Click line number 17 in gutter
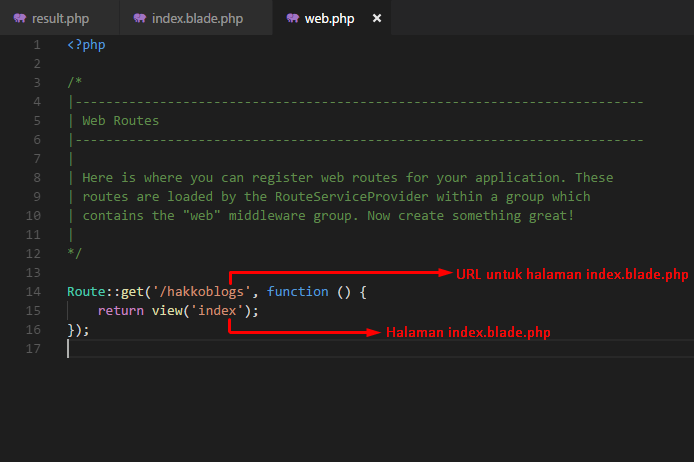 pos(33,349)
